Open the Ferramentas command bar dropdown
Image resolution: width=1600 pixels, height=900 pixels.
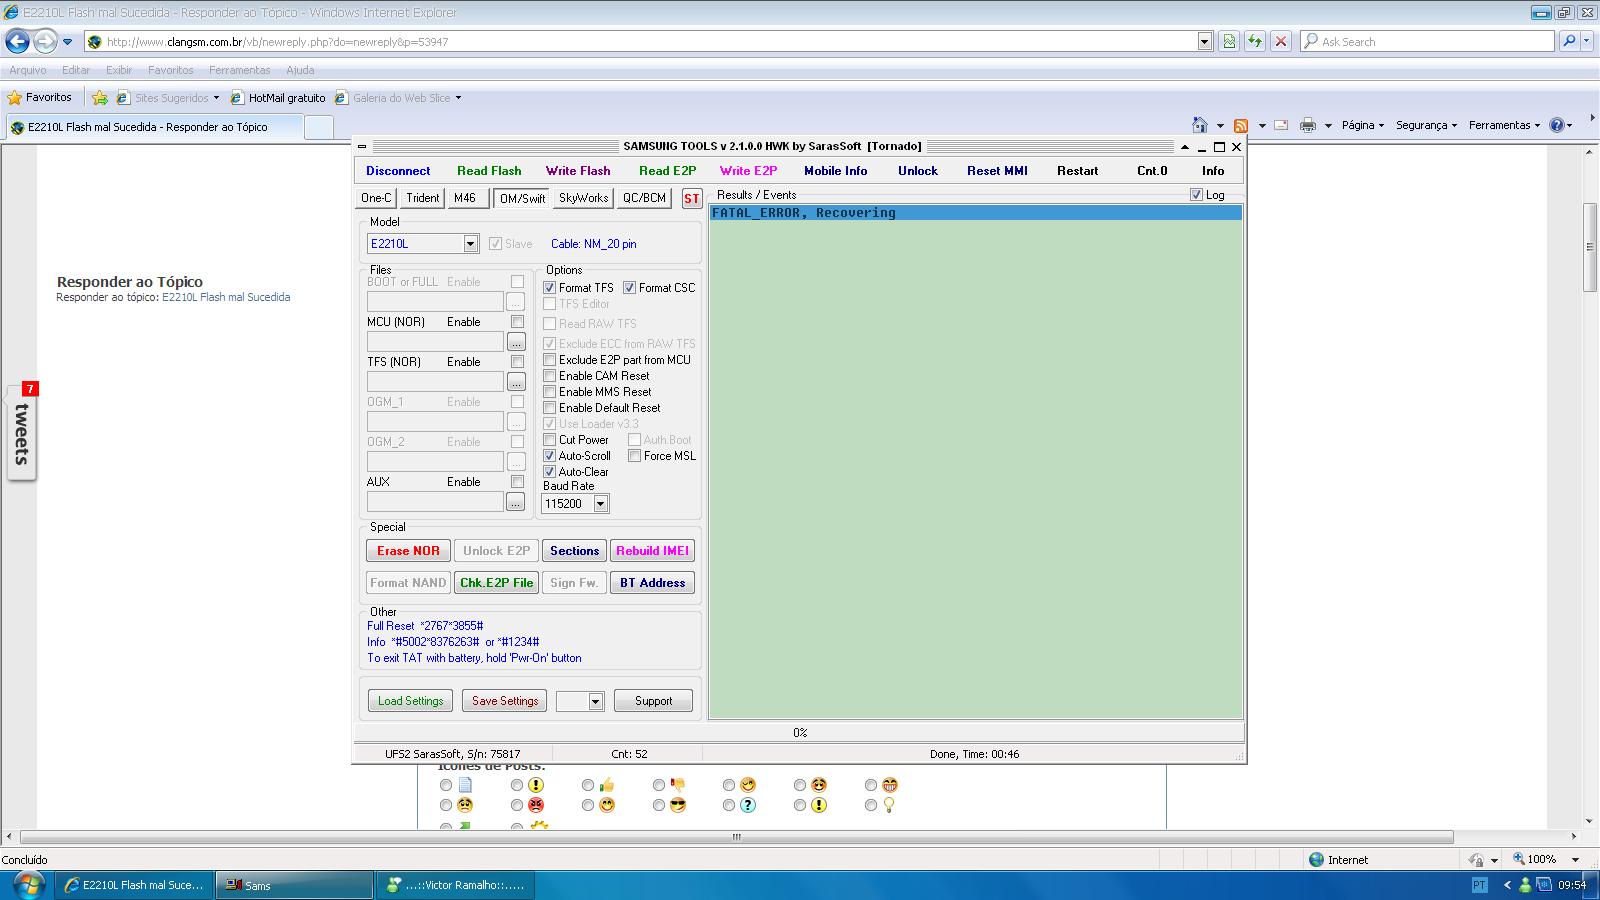(1505, 125)
